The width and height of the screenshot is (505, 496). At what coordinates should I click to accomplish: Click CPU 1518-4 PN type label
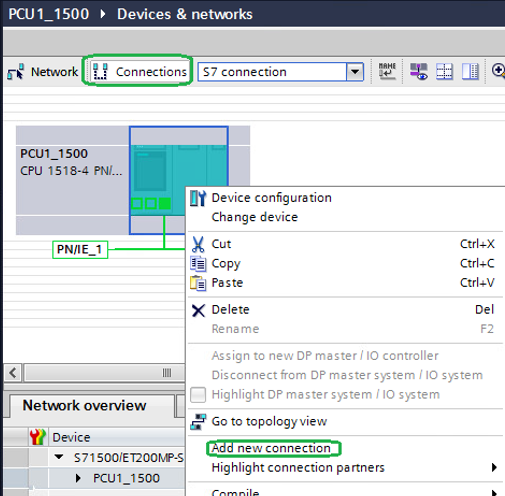(71, 171)
